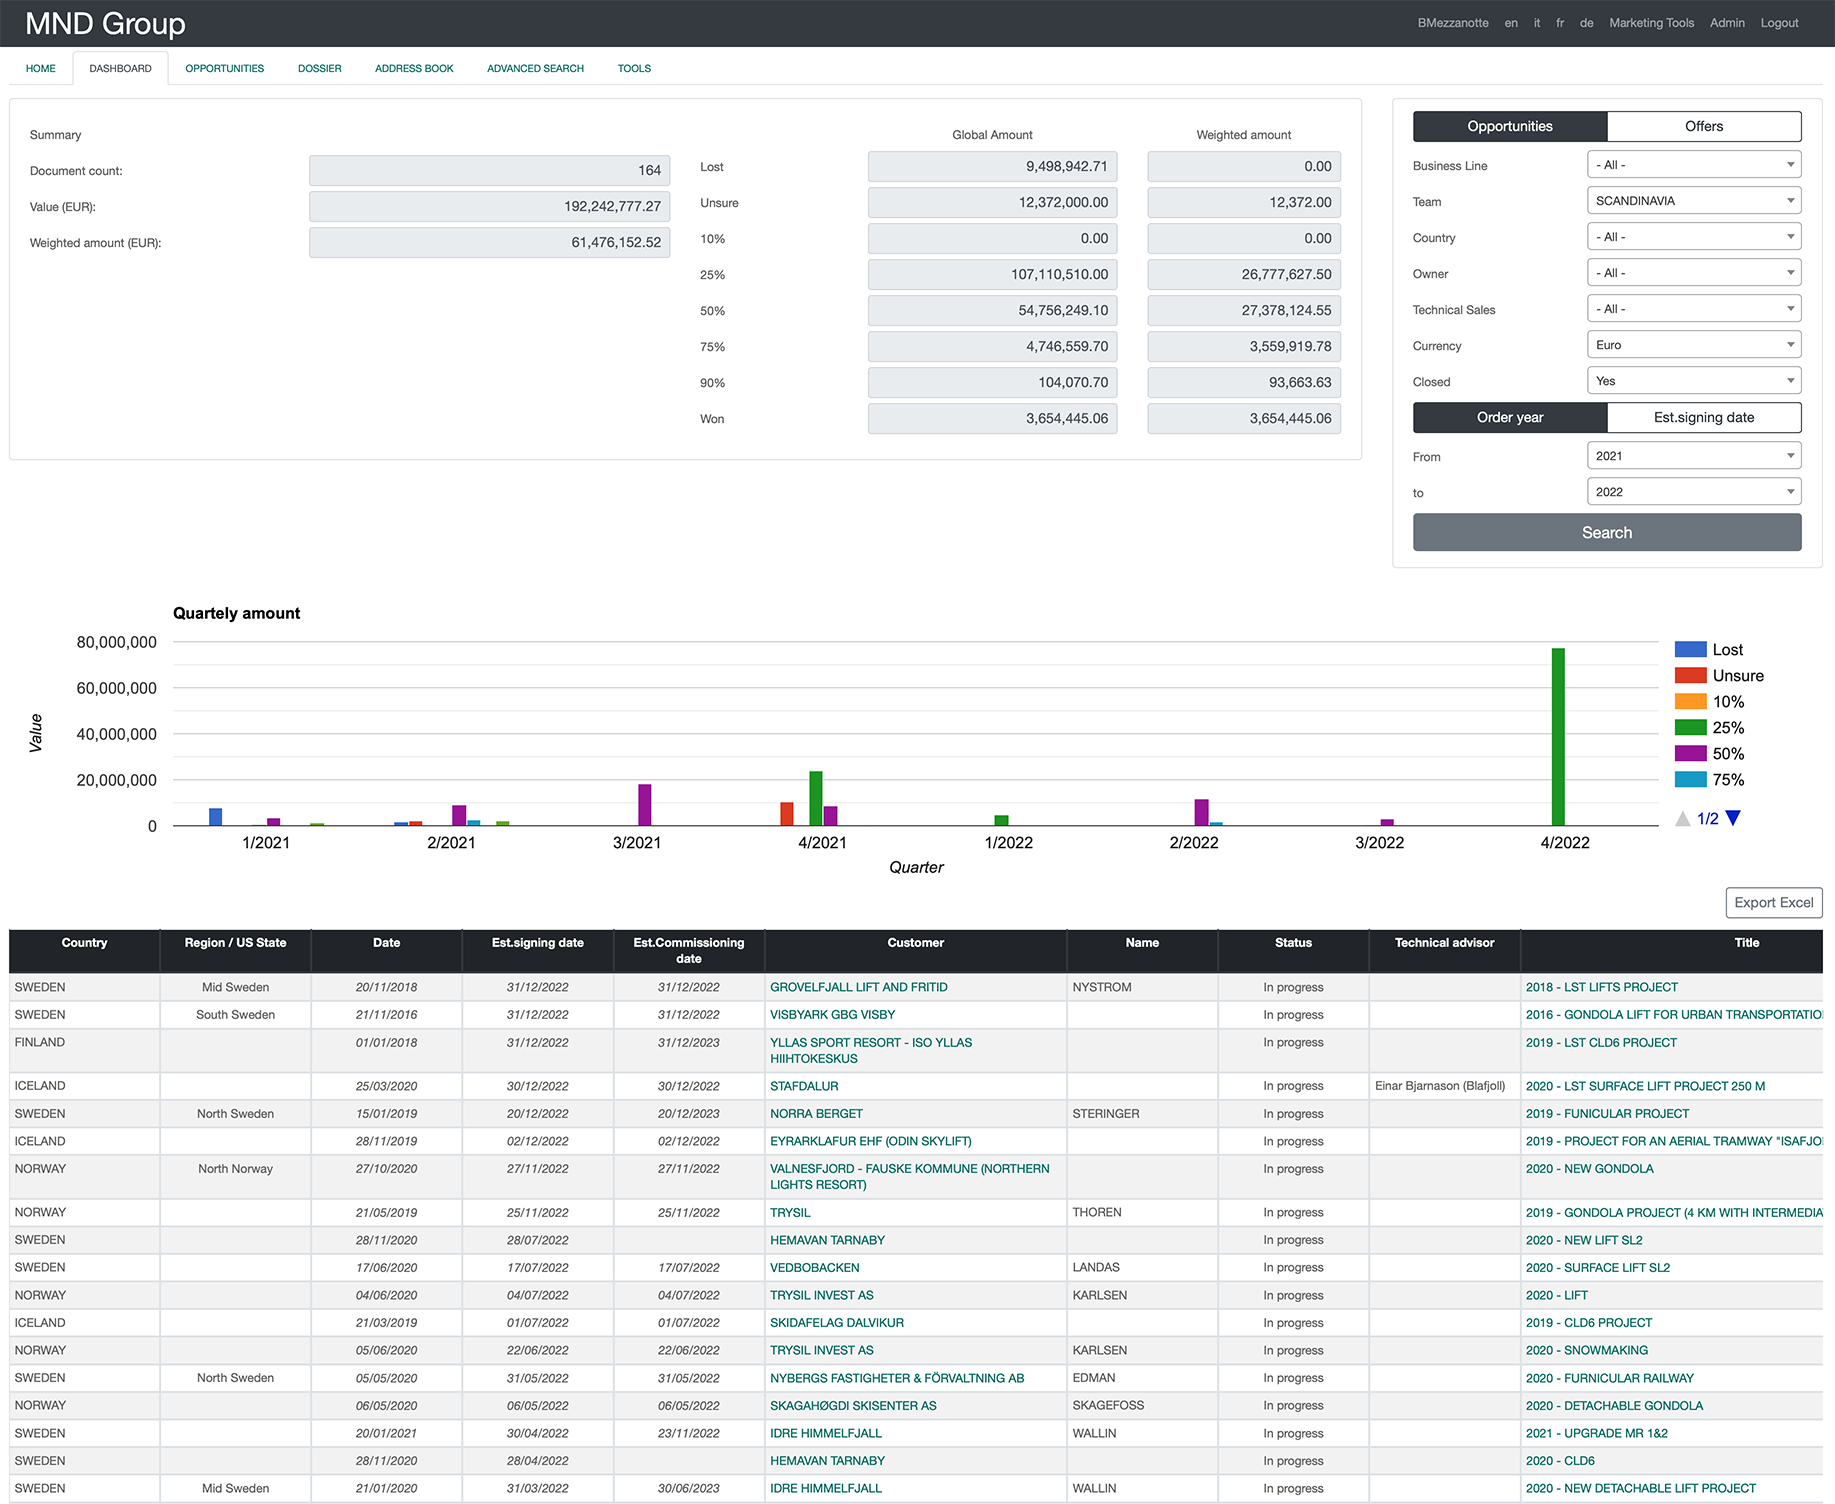This screenshot has width=1835, height=1504.
Task: Click Lost Global Amount field
Action: [992, 166]
